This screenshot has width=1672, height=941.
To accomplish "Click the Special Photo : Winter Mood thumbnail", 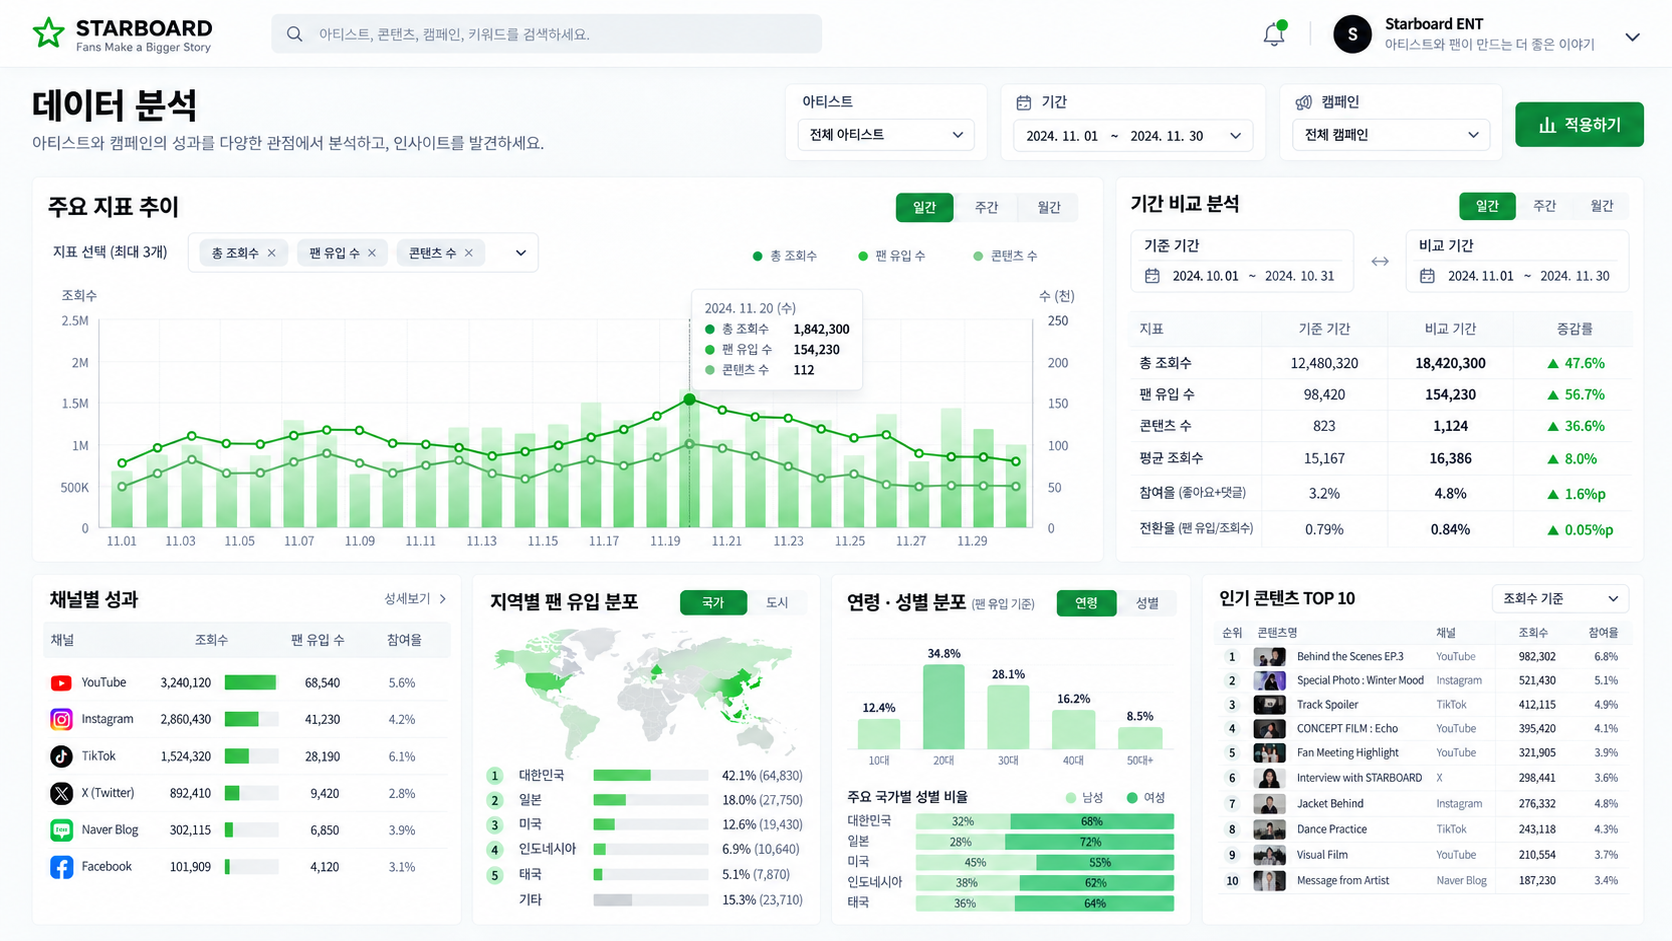I will pyautogui.click(x=1269, y=681).
